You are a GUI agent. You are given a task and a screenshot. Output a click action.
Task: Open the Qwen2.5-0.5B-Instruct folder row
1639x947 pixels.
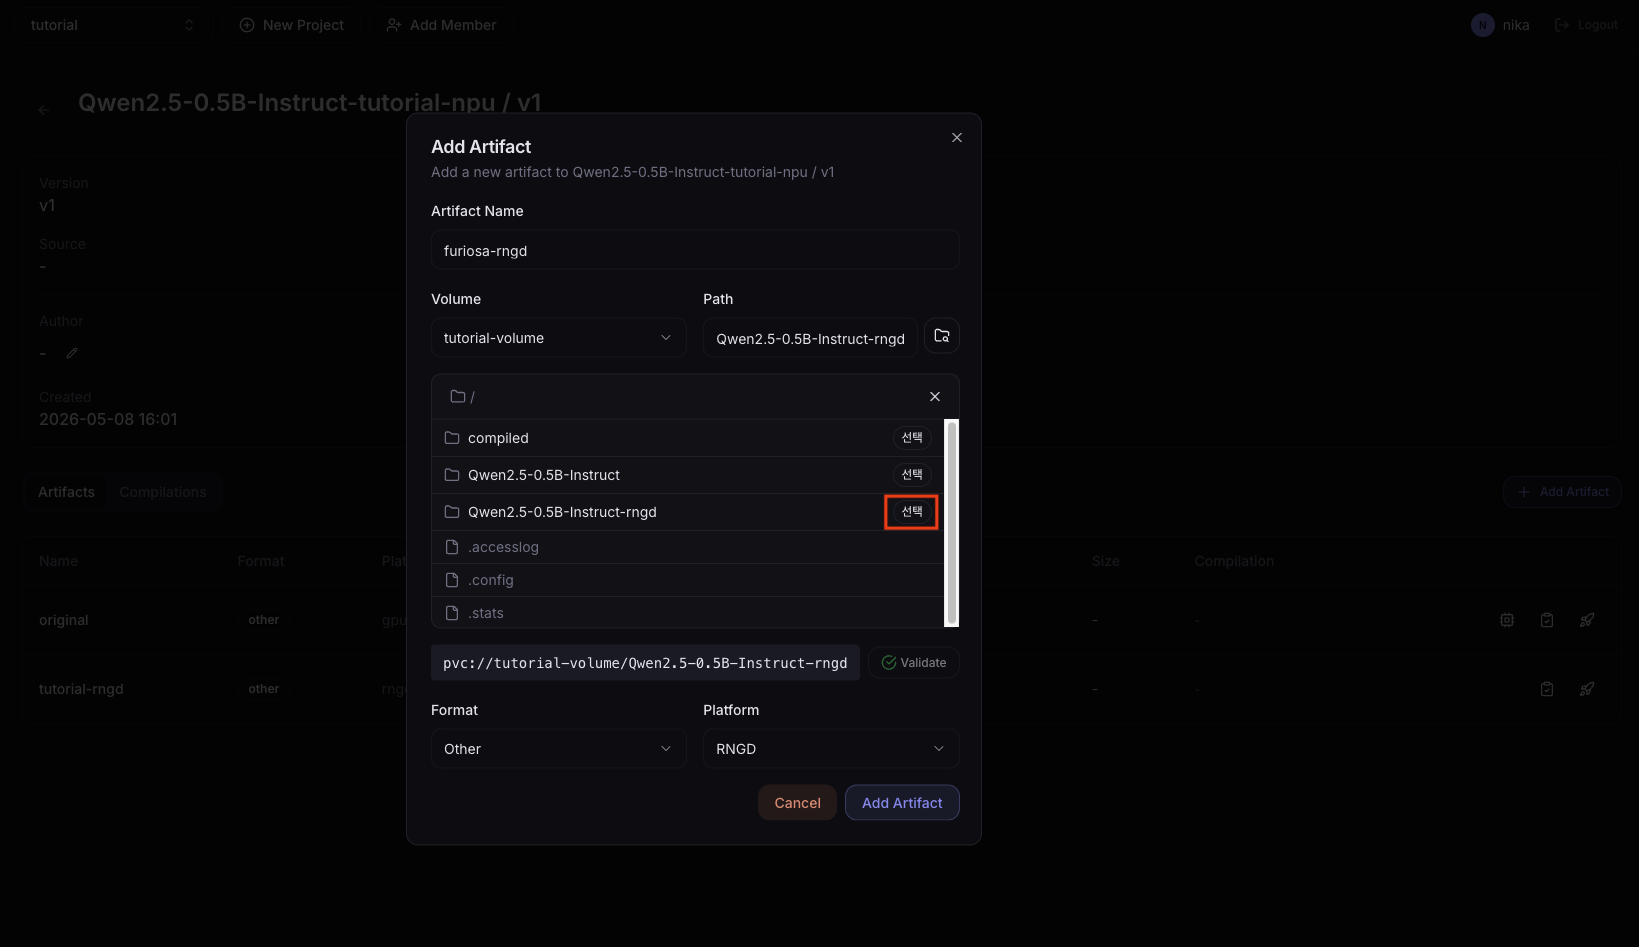(688, 475)
